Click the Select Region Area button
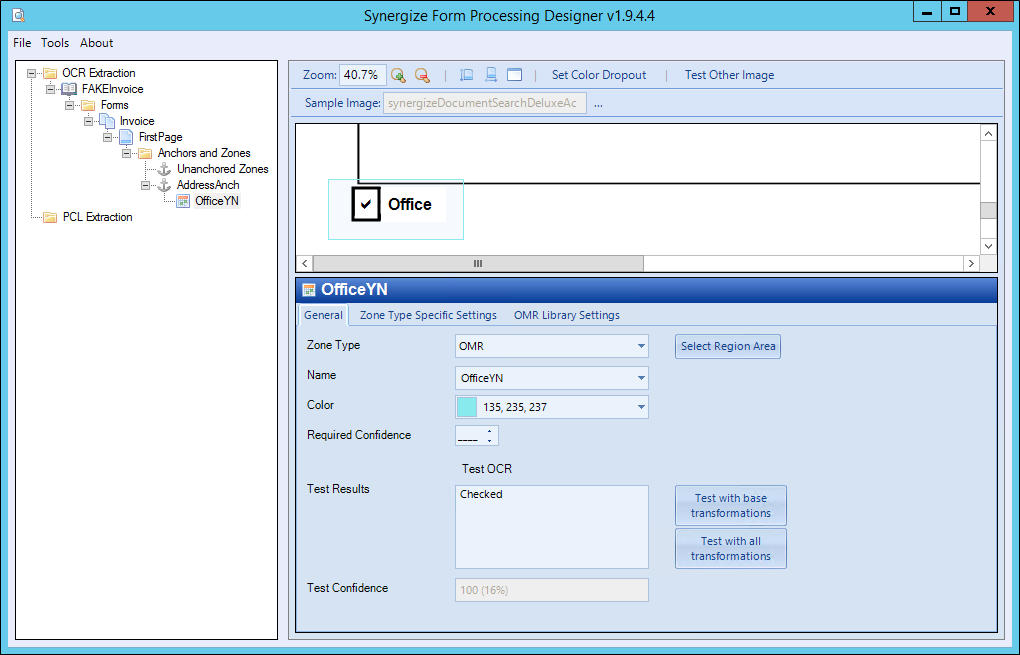 point(728,347)
